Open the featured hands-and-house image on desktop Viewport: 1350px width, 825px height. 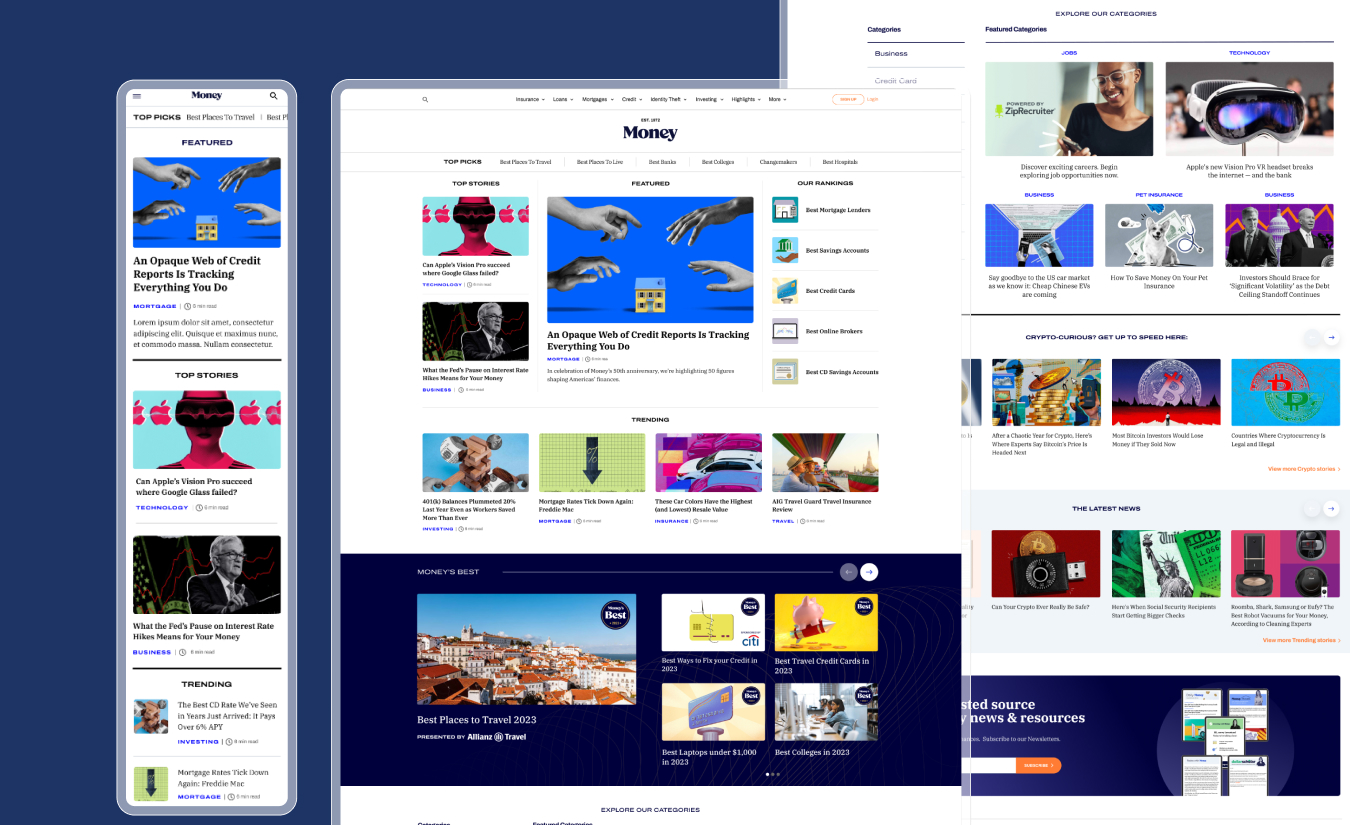650,260
